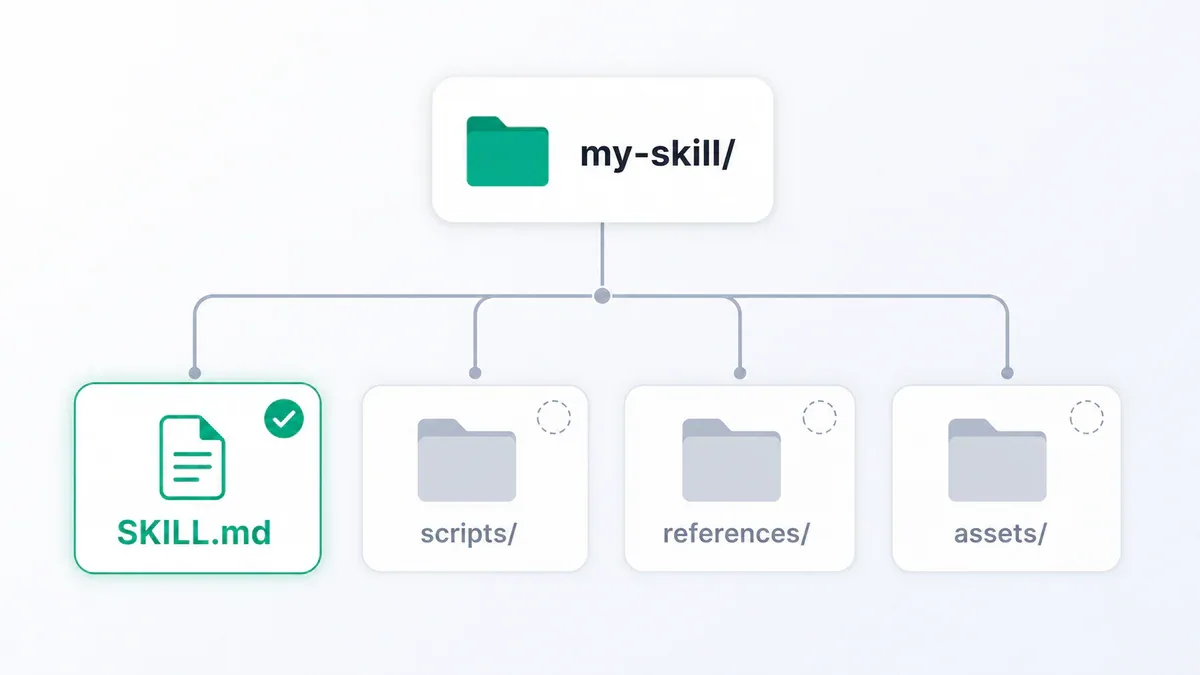
Task: Click the "my-skill/" label text
Action: [x=657, y=155]
